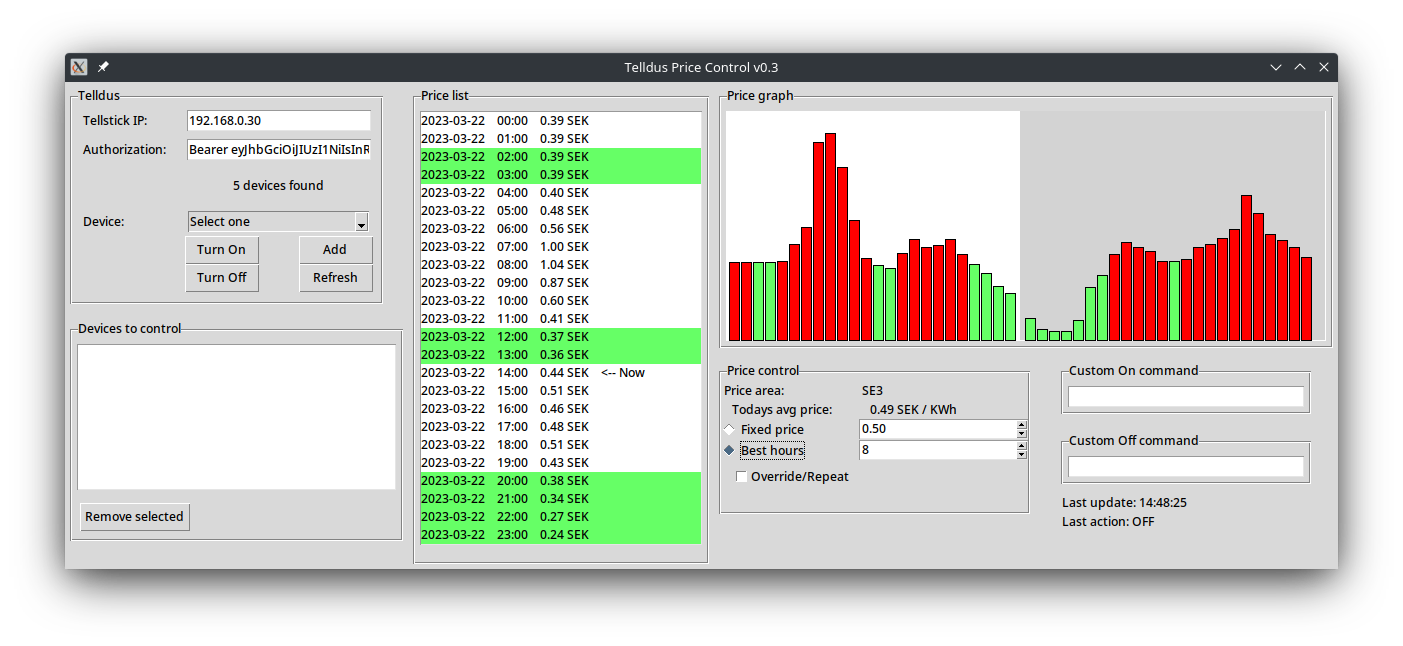
Task: Focus the Custom Off command field
Action: 1186,467
